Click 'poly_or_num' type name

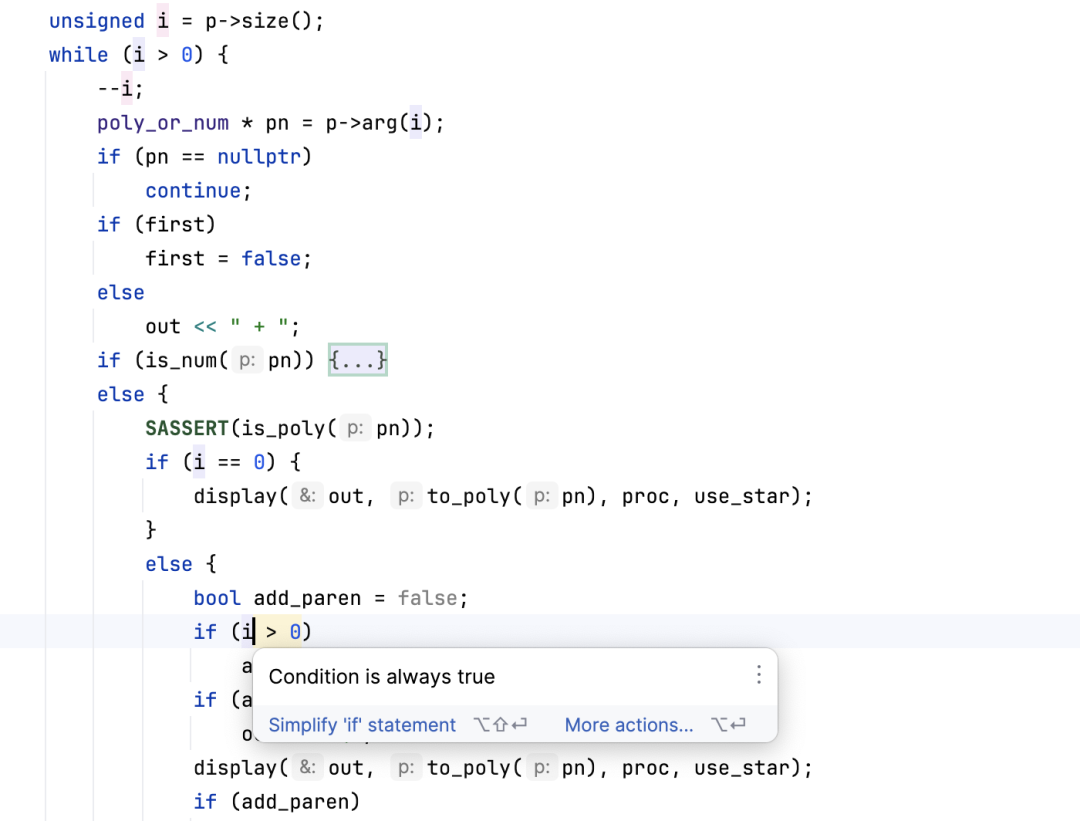point(163,123)
